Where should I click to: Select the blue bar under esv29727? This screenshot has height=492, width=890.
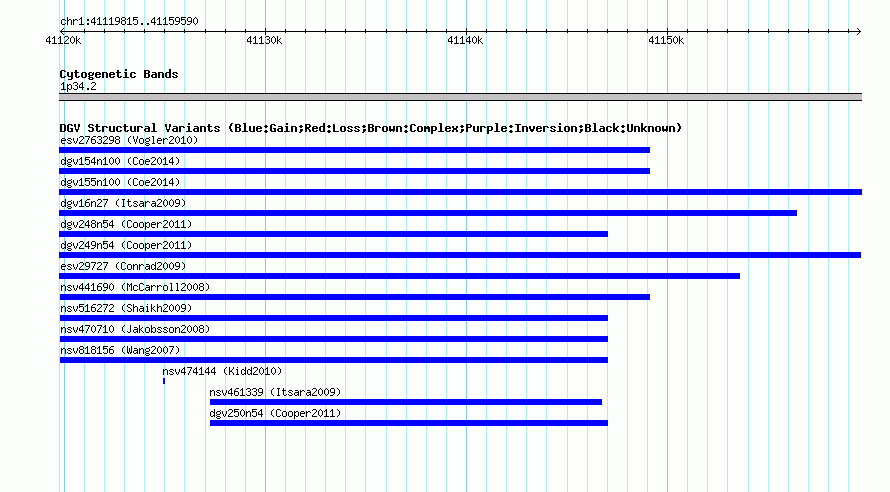[x=400, y=276]
